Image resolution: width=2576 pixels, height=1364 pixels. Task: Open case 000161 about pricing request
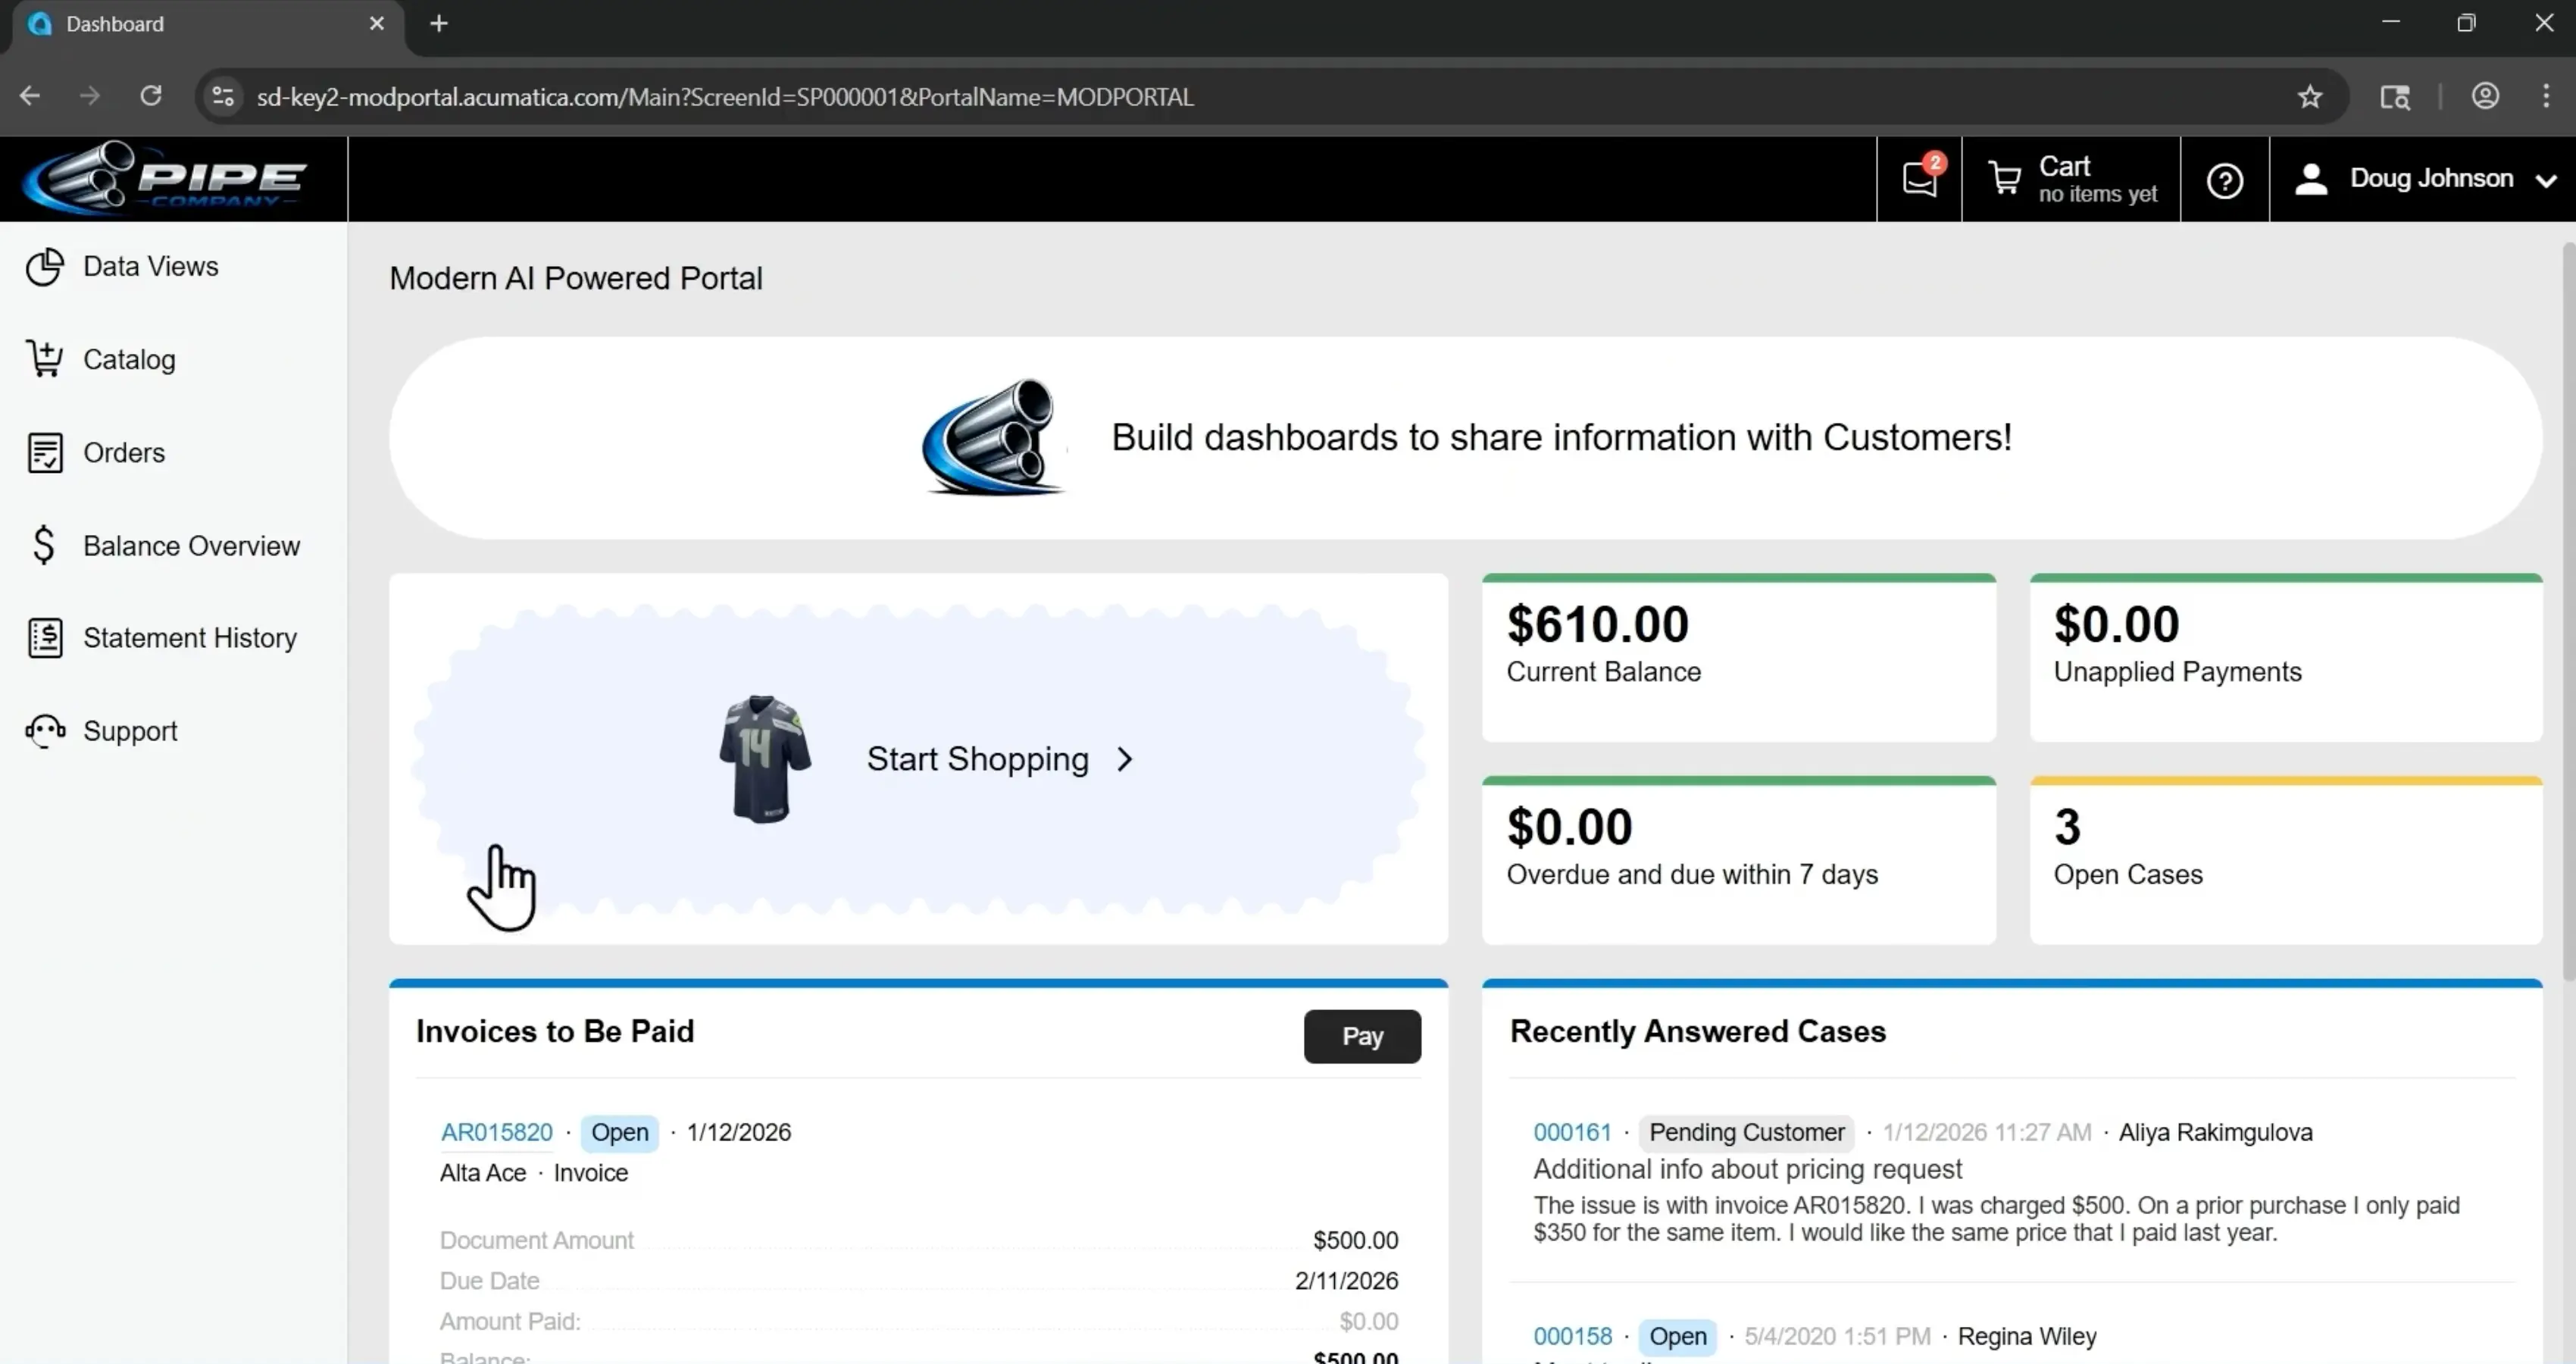tap(1572, 1131)
